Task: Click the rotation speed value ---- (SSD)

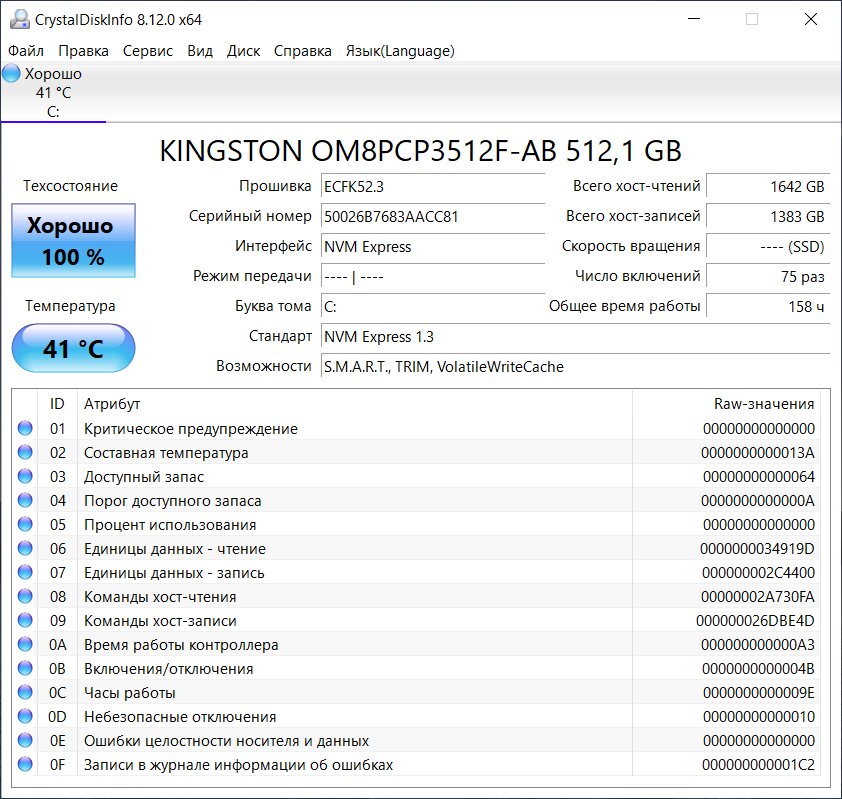Action: point(768,246)
